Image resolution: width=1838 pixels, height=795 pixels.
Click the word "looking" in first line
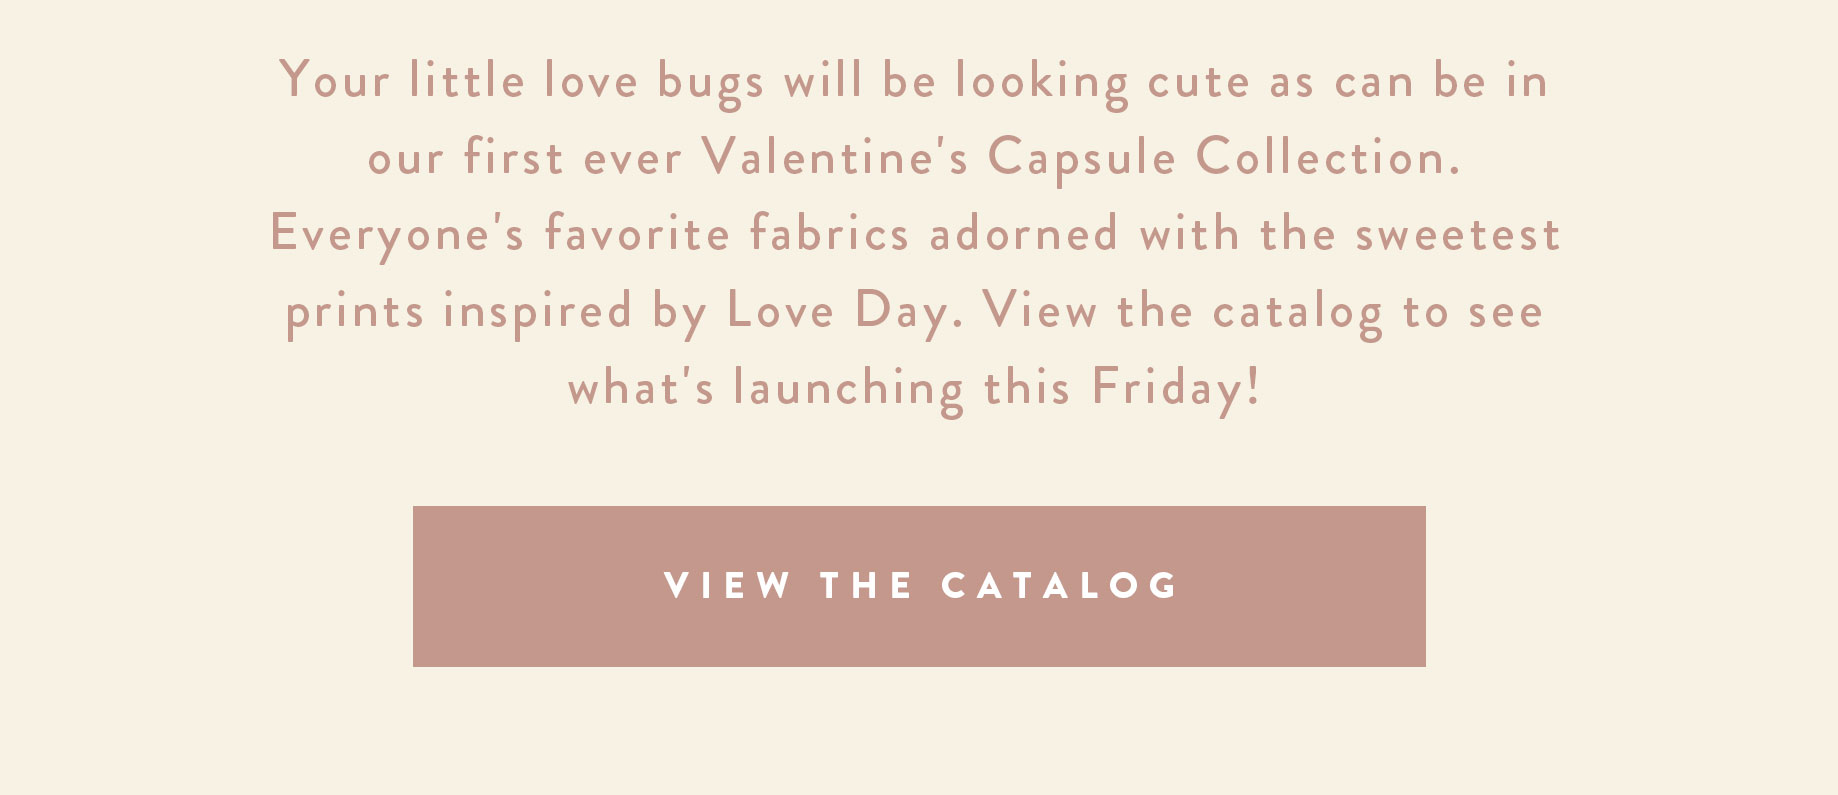(1042, 81)
